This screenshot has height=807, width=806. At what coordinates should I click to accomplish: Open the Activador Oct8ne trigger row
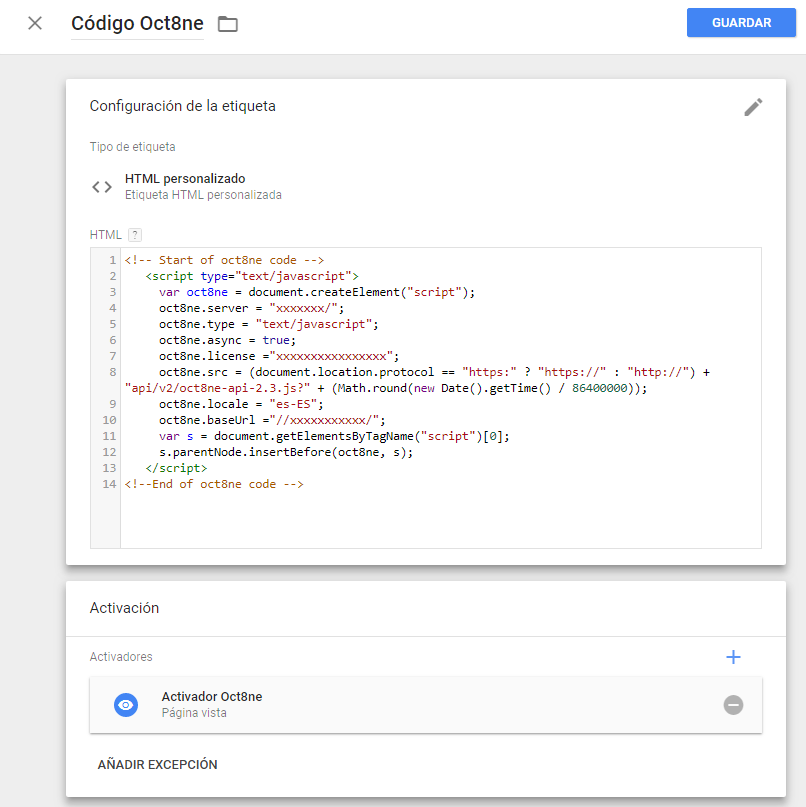point(400,705)
